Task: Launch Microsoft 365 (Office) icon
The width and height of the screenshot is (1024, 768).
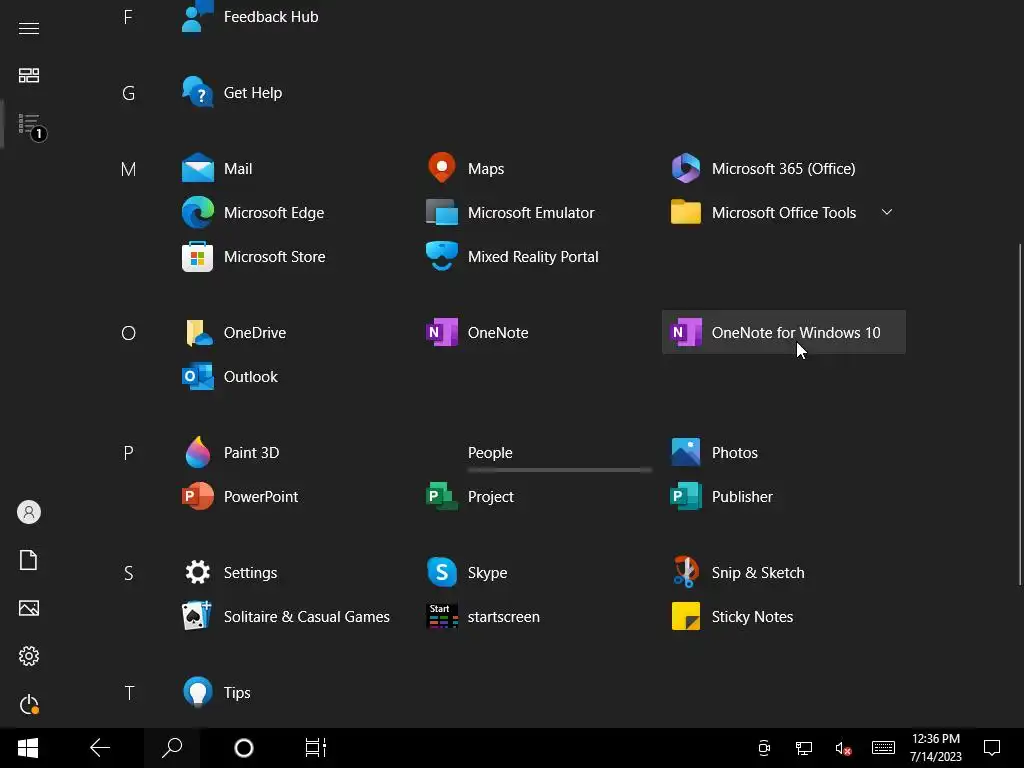Action: point(686,168)
